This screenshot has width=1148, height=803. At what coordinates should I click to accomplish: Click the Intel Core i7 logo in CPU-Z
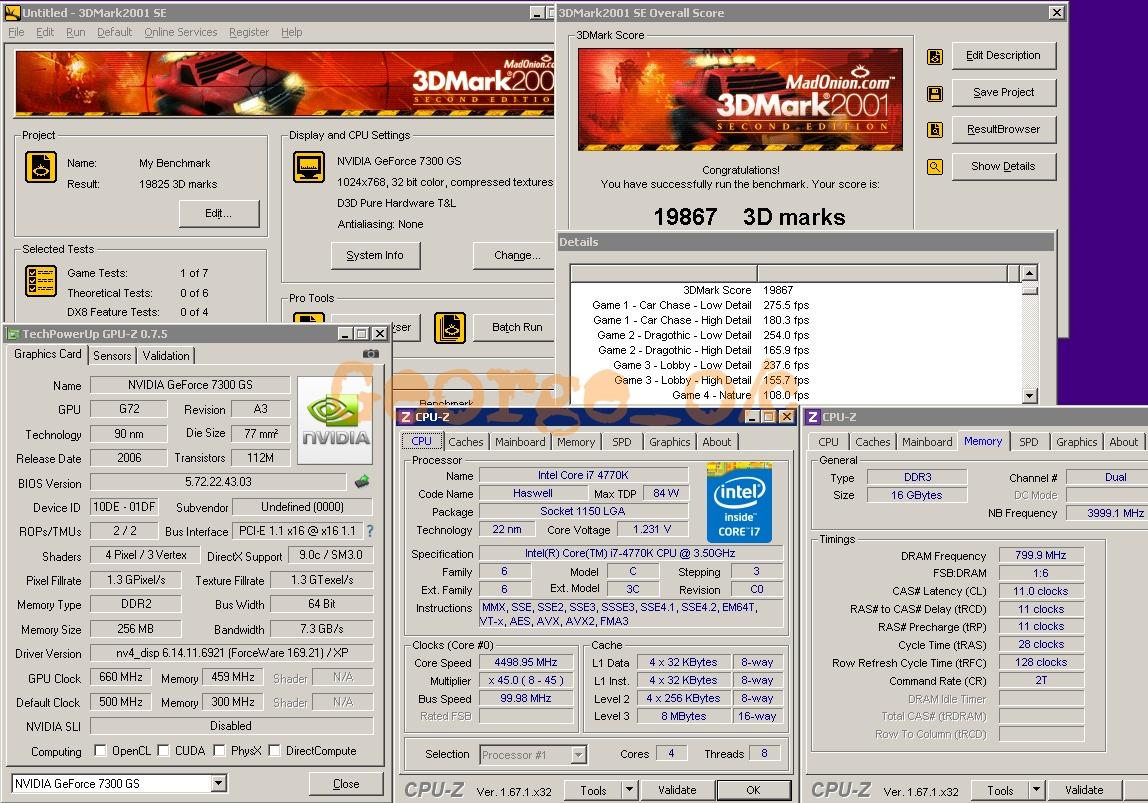(x=739, y=502)
